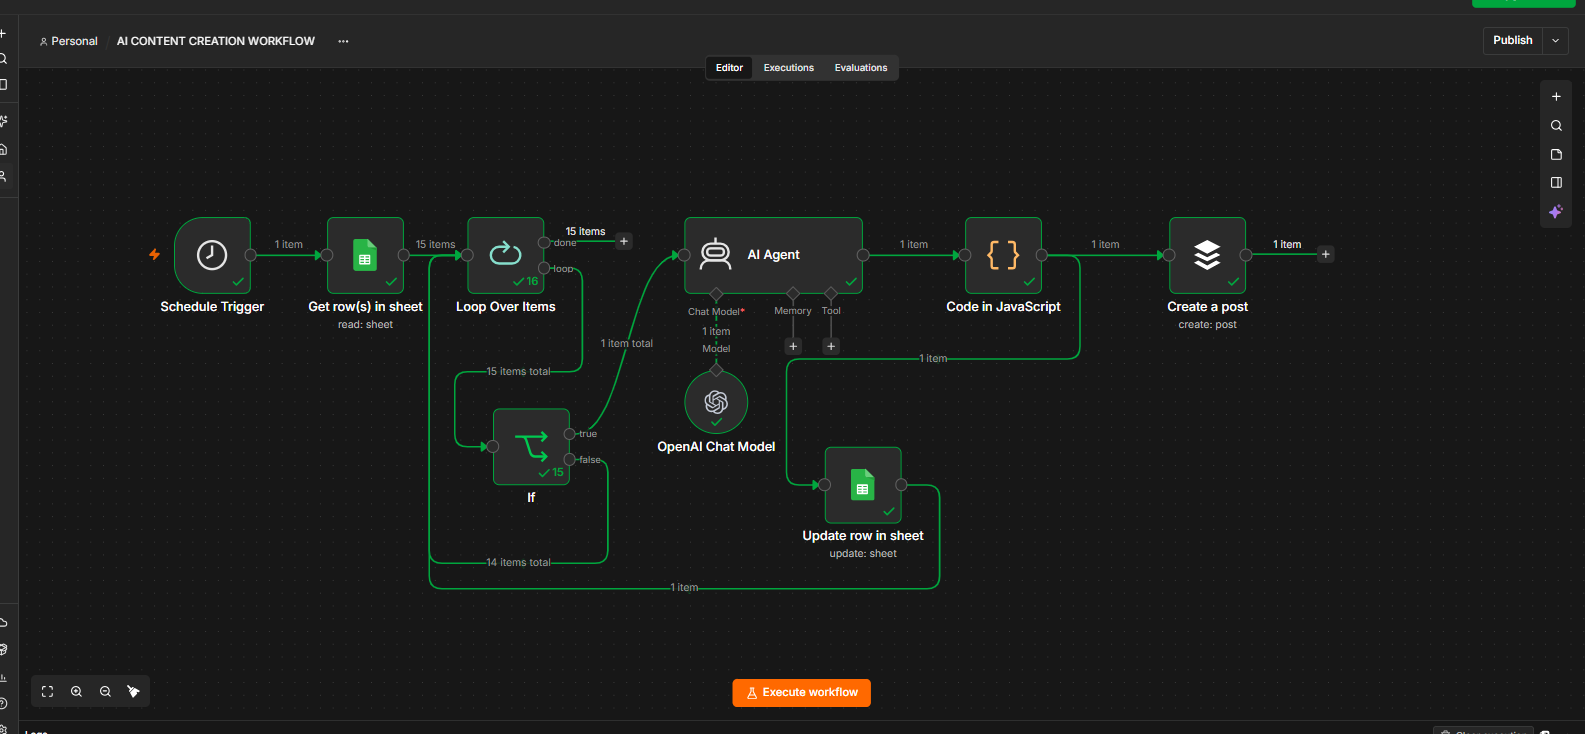
Task: Click the fit-to-view zoom icon
Action: click(47, 692)
